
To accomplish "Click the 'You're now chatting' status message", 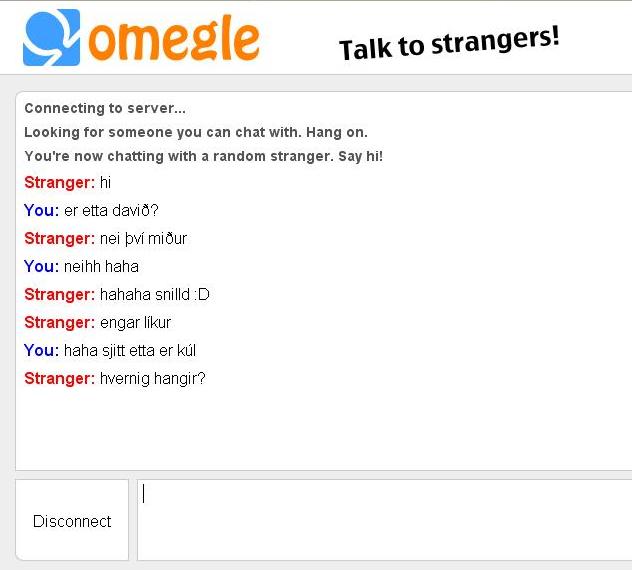I will 204,156.
